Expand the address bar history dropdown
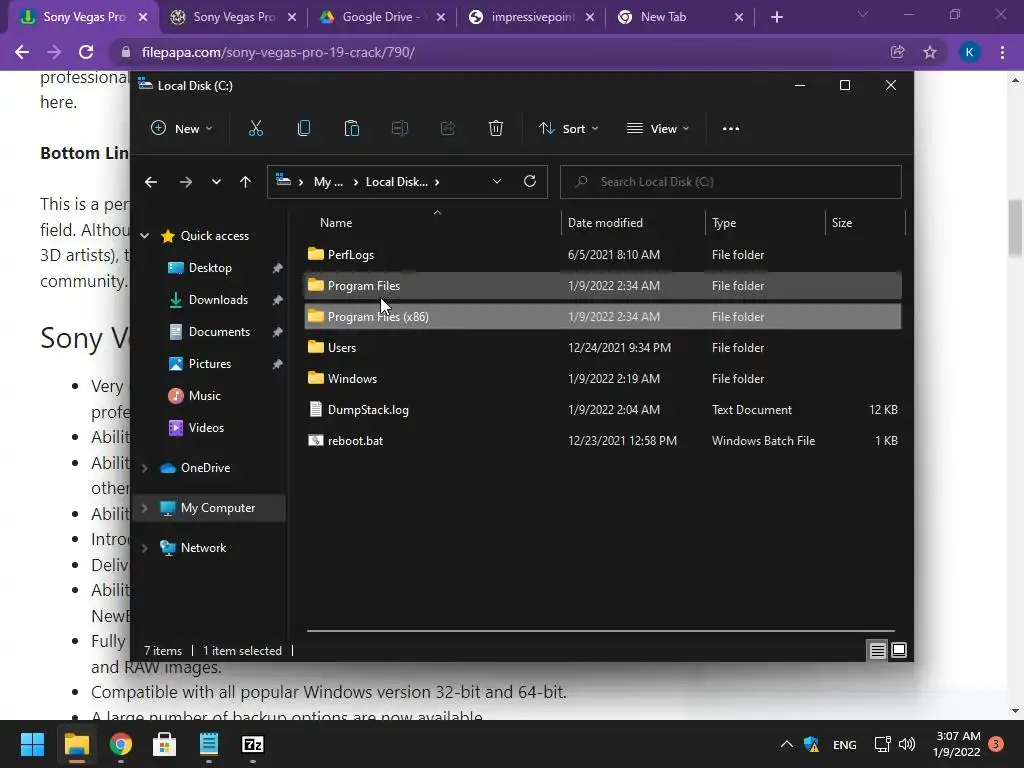The width and height of the screenshot is (1024, 768). pyautogui.click(x=497, y=182)
